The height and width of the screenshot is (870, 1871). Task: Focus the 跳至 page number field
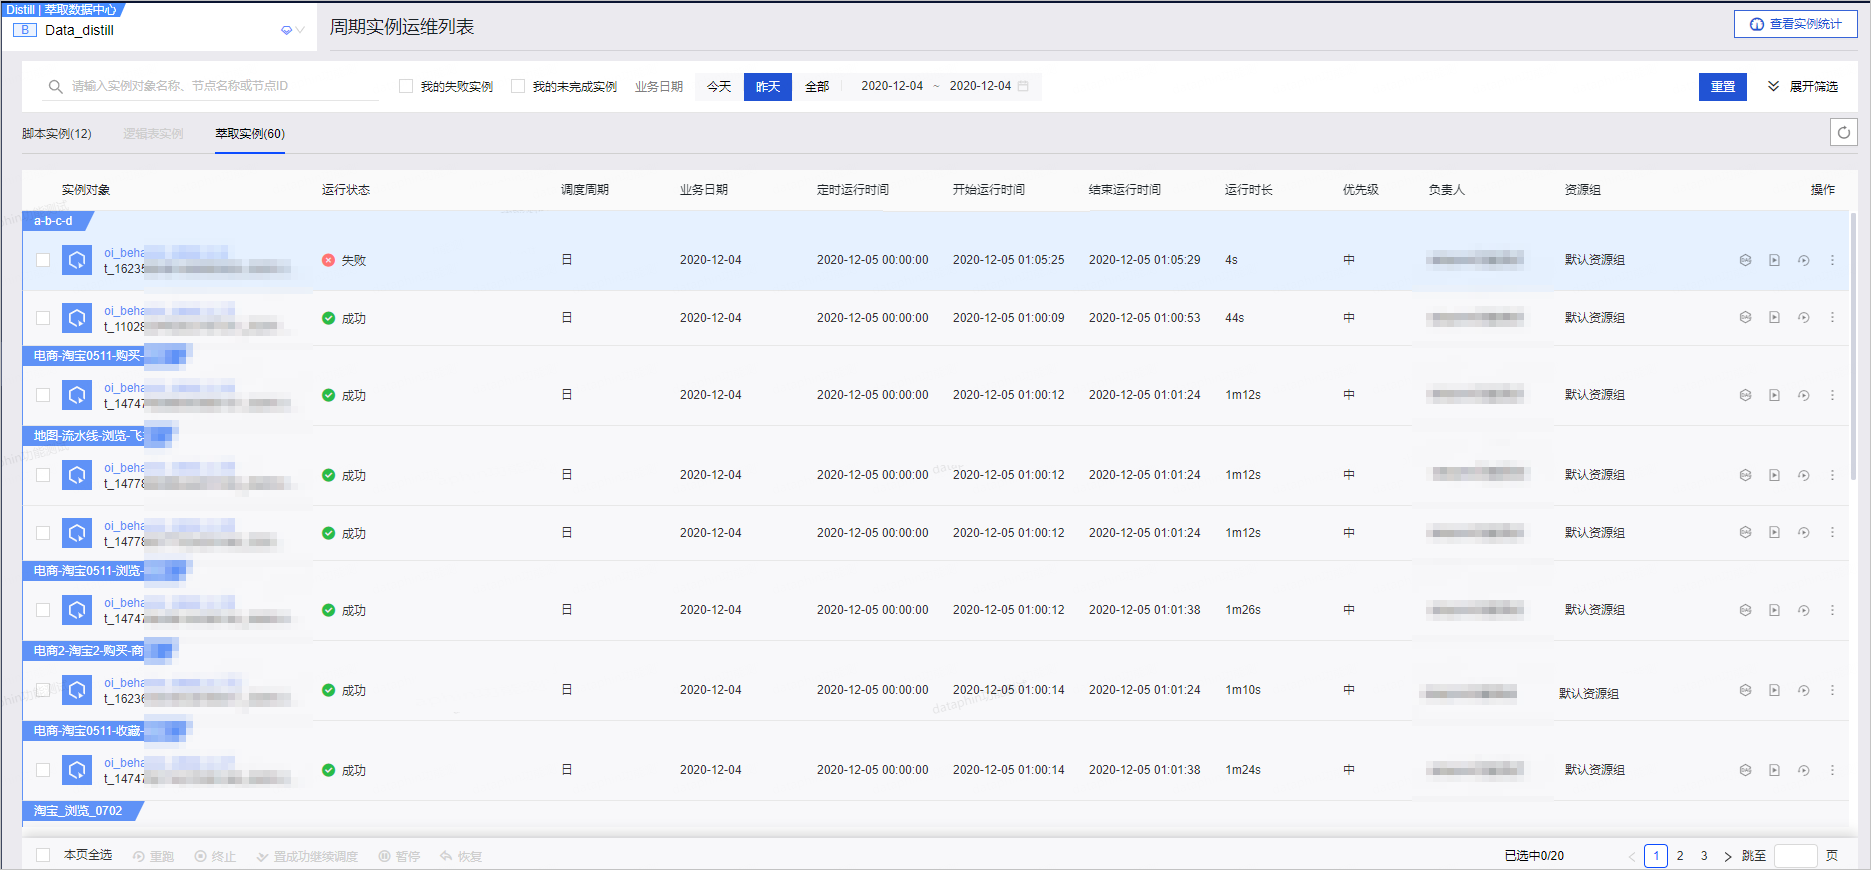click(1795, 856)
